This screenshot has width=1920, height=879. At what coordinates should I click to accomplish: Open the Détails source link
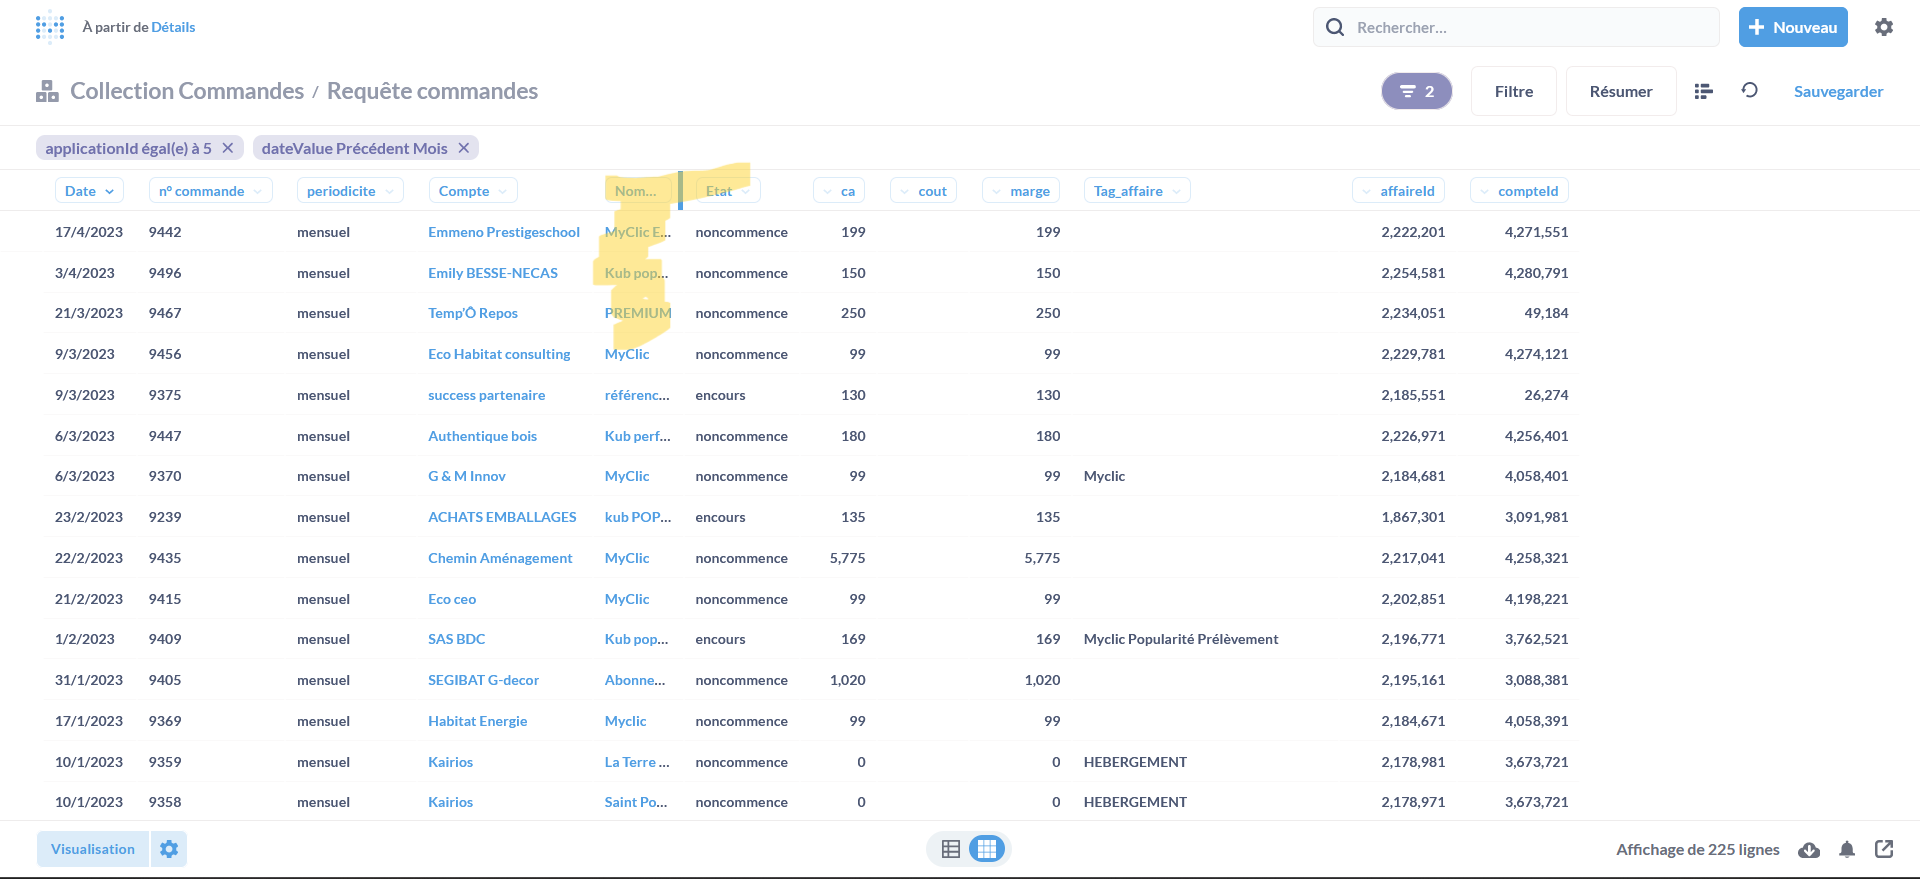click(173, 27)
